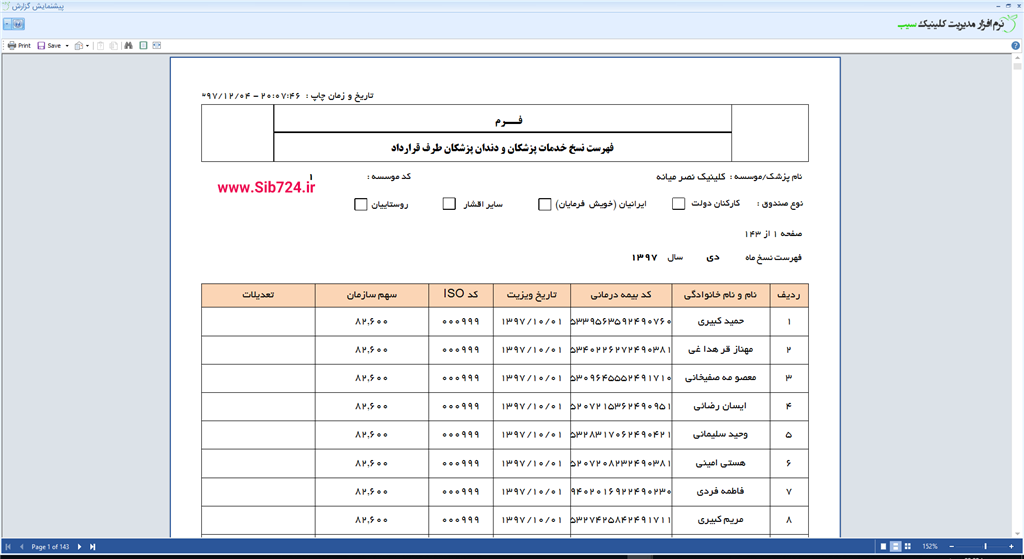1024x559 pixels.
Task: Jump to the last report page
Action: tap(93, 547)
